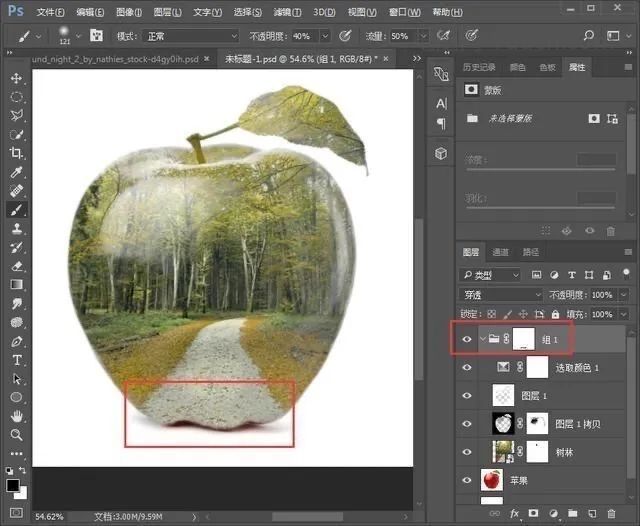Open the 3D panel cube icon
Image resolution: width=640 pixels, height=526 pixels.
tap(441, 153)
